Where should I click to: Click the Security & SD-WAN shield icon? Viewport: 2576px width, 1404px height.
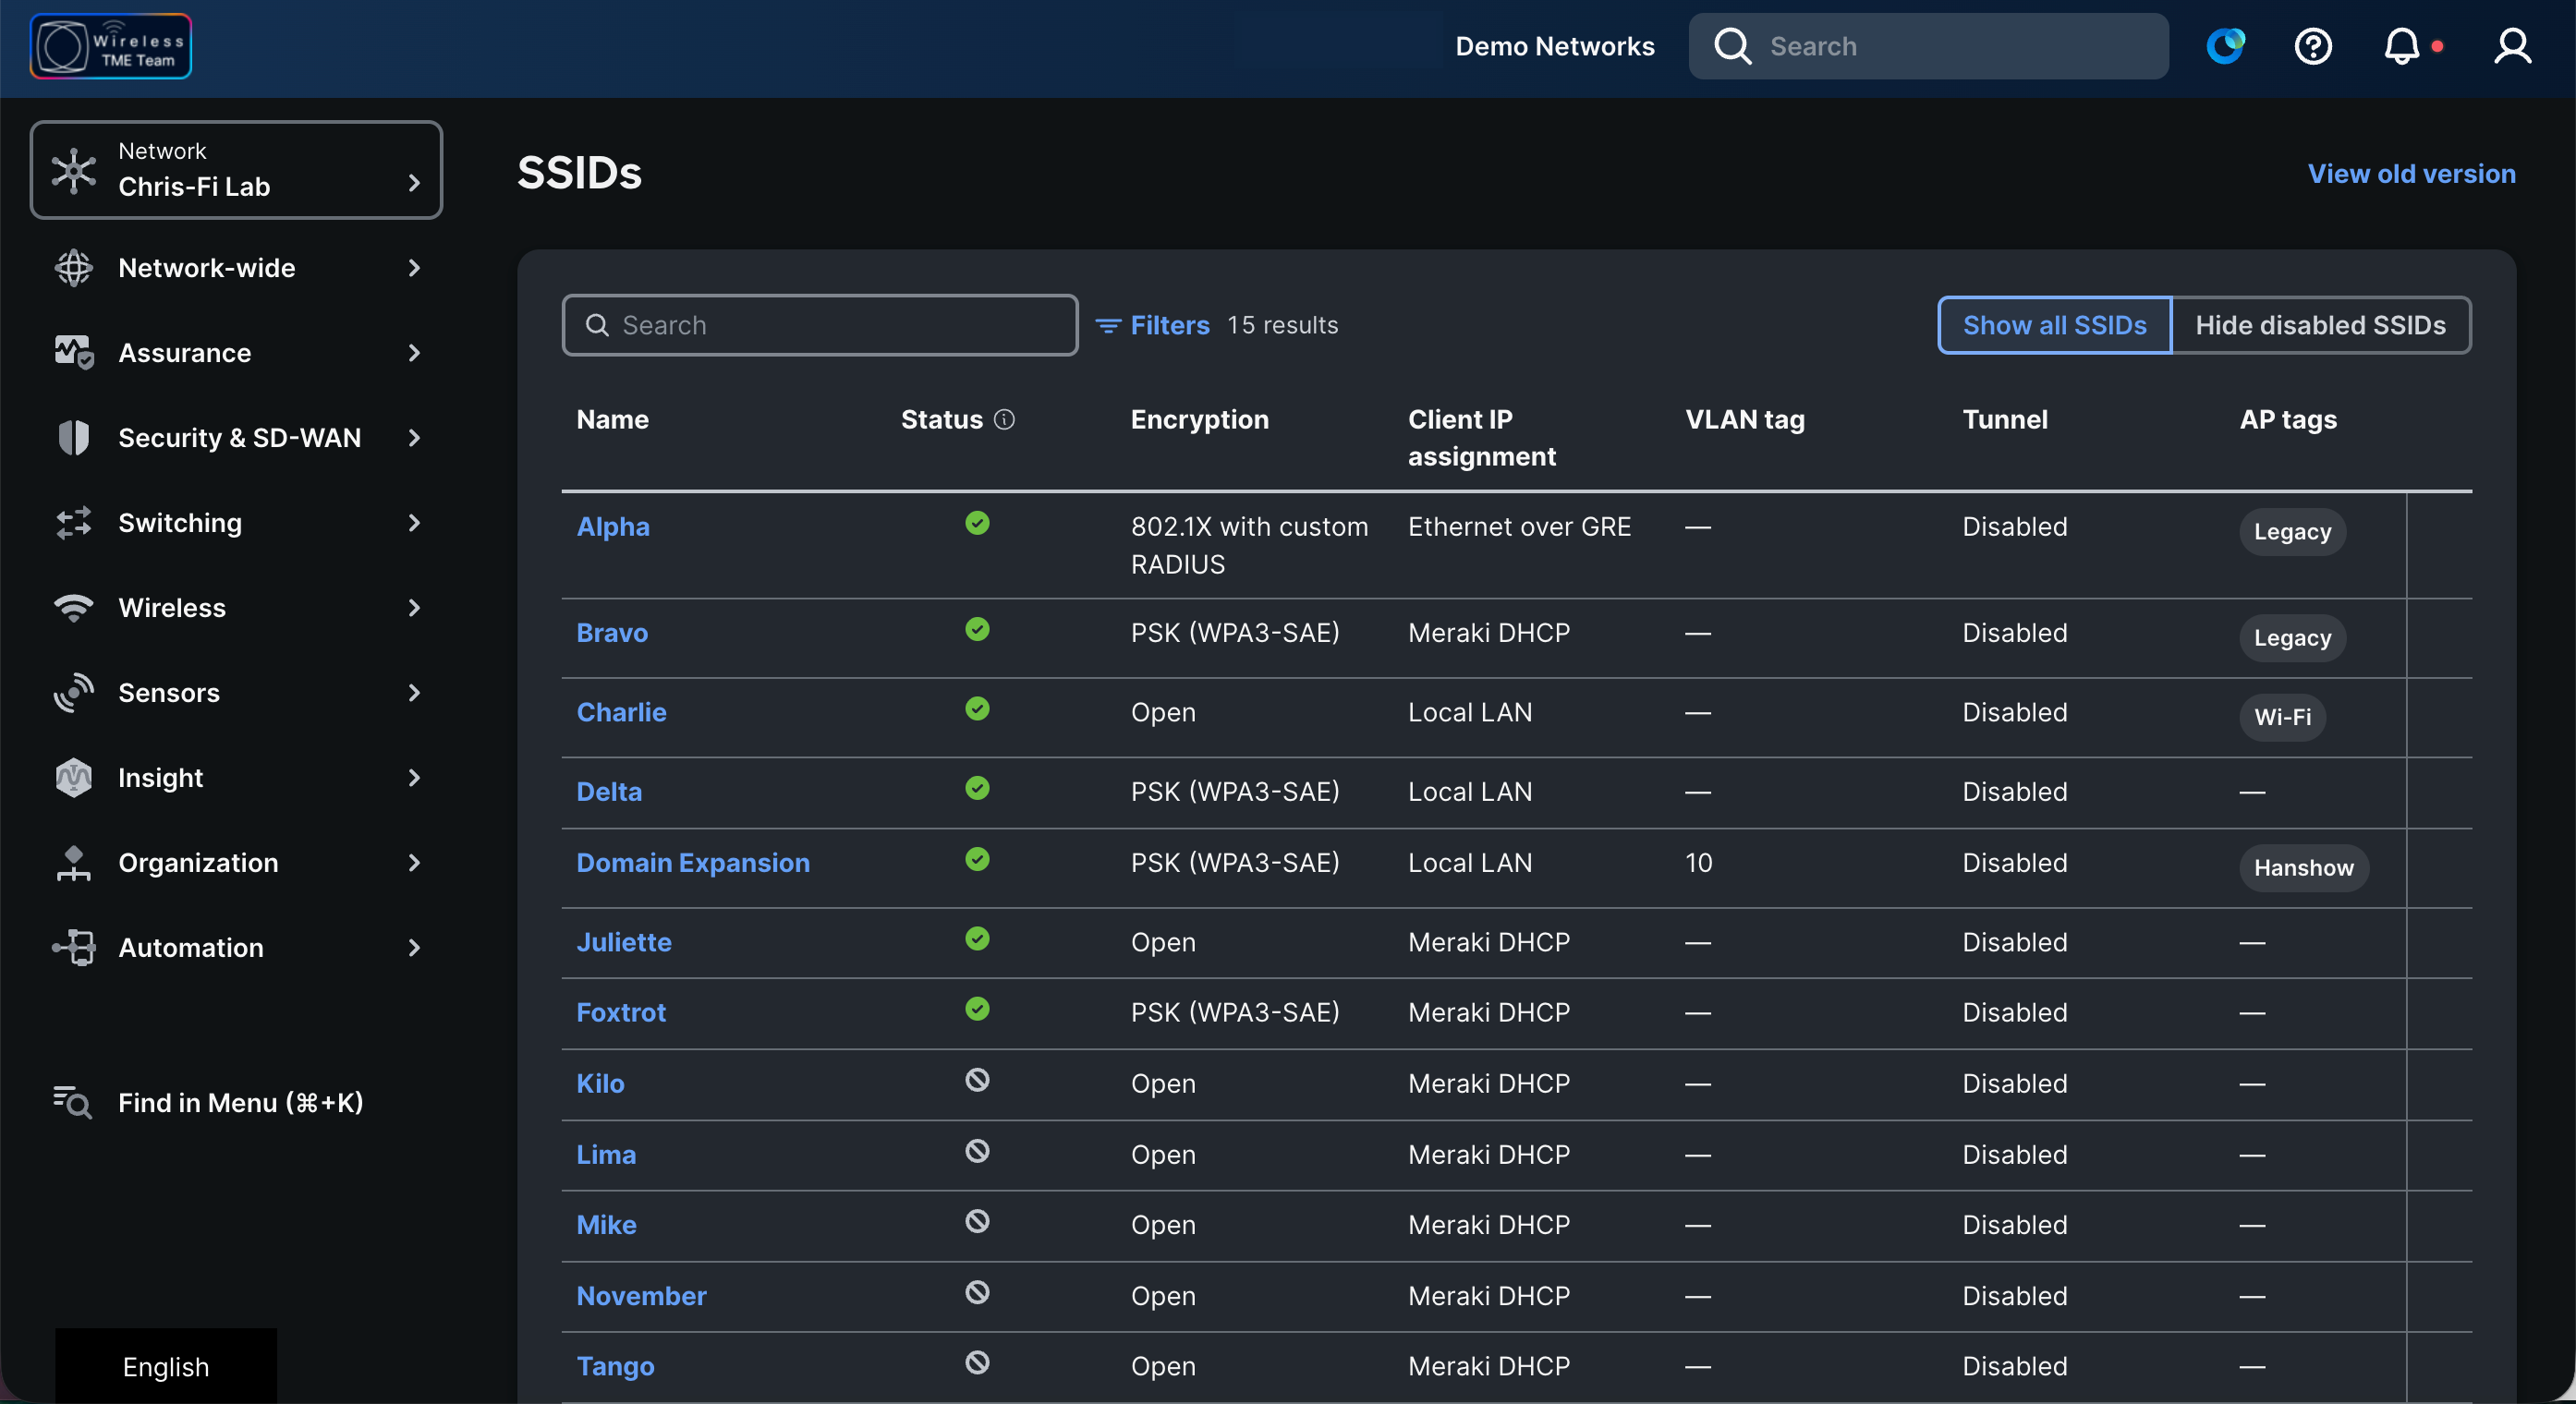click(73, 438)
